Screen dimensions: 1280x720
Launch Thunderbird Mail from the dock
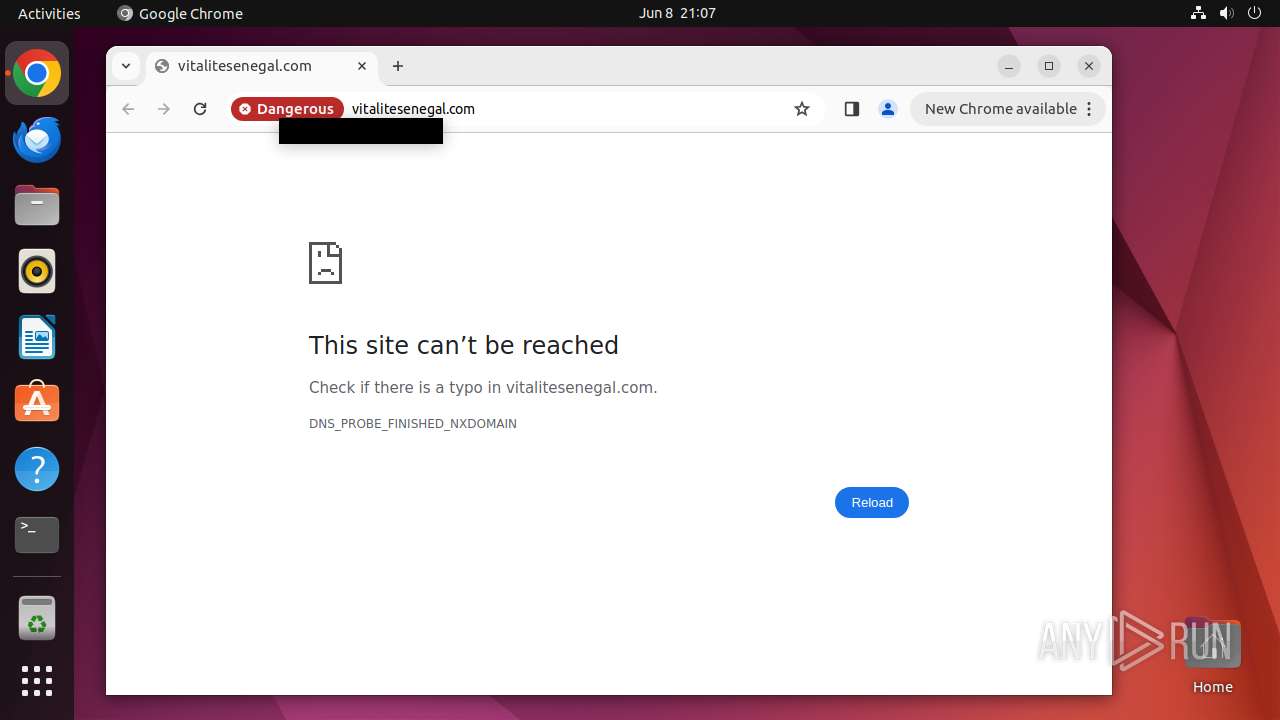point(37,139)
